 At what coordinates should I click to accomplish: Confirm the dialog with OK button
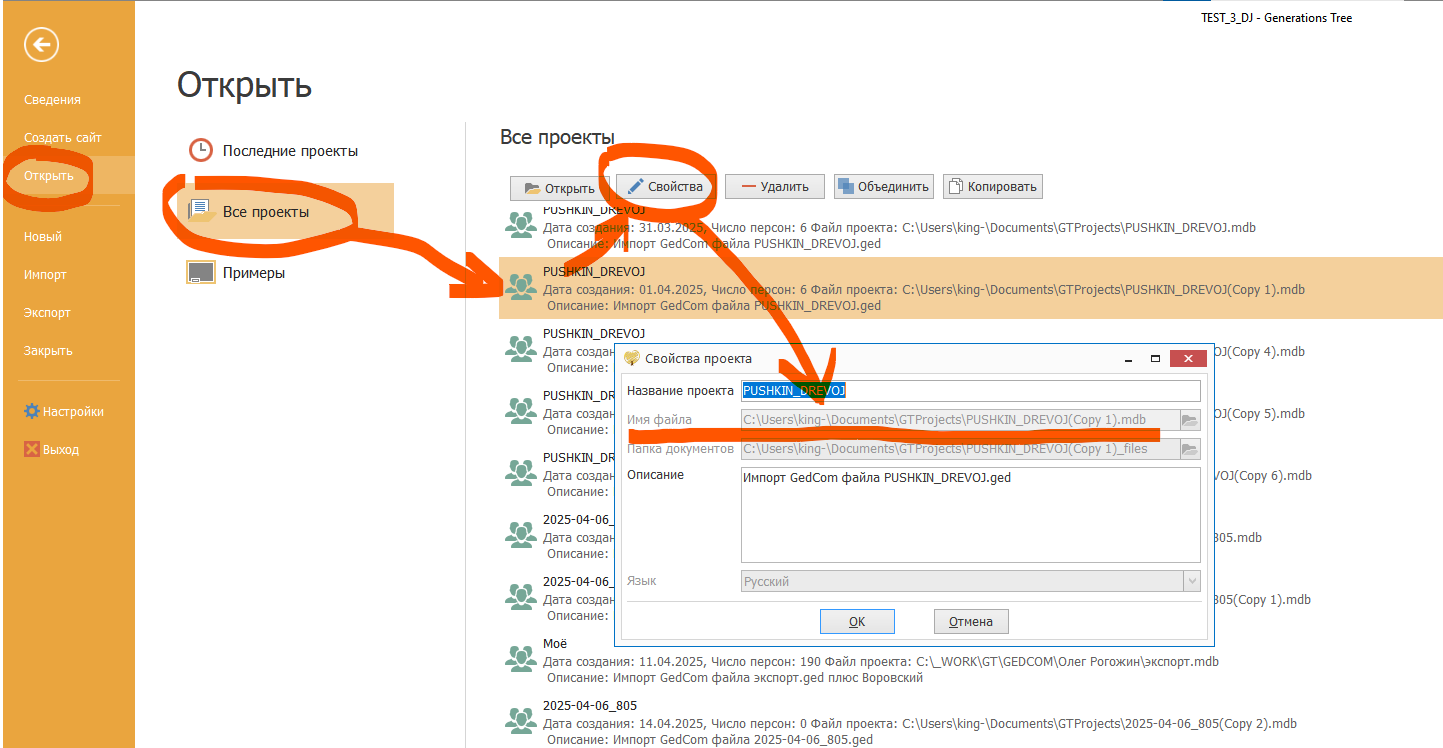[857, 621]
